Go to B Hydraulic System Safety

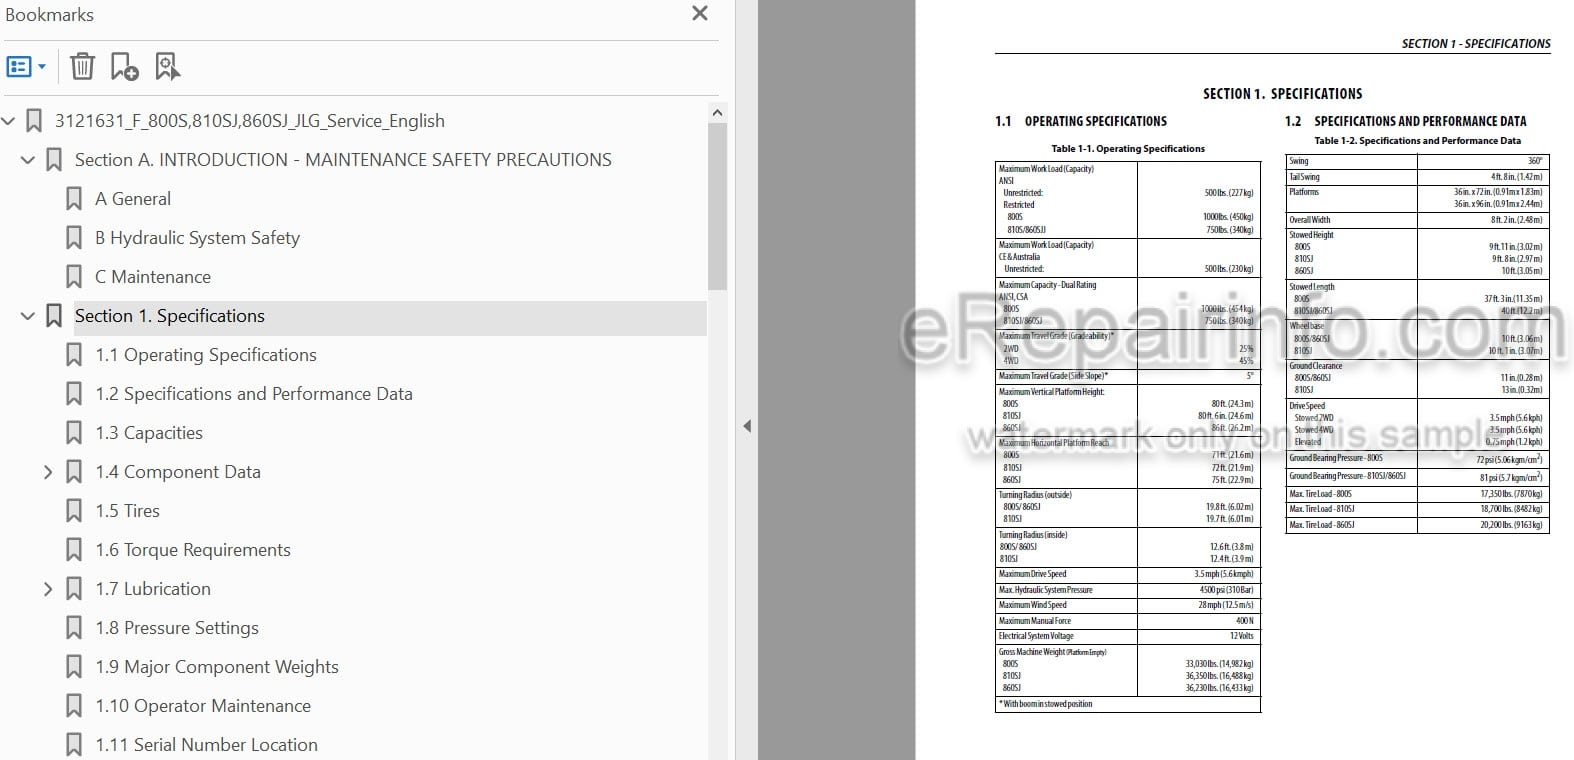(197, 238)
